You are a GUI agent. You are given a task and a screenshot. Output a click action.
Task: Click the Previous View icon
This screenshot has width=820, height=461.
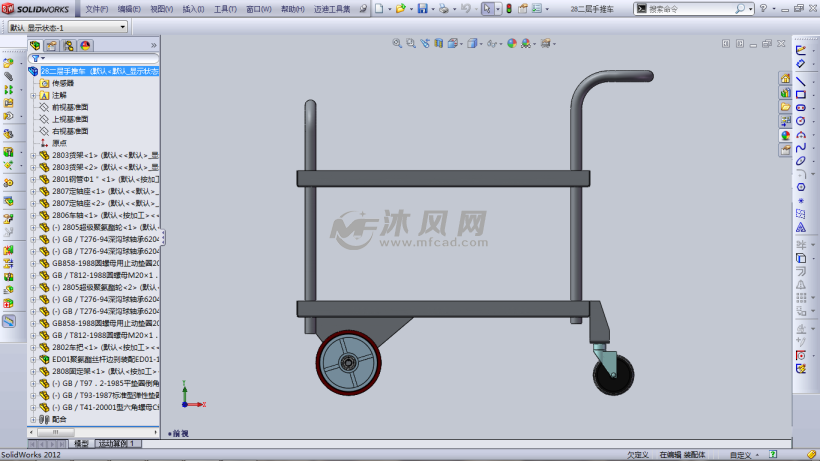tap(425, 43)
